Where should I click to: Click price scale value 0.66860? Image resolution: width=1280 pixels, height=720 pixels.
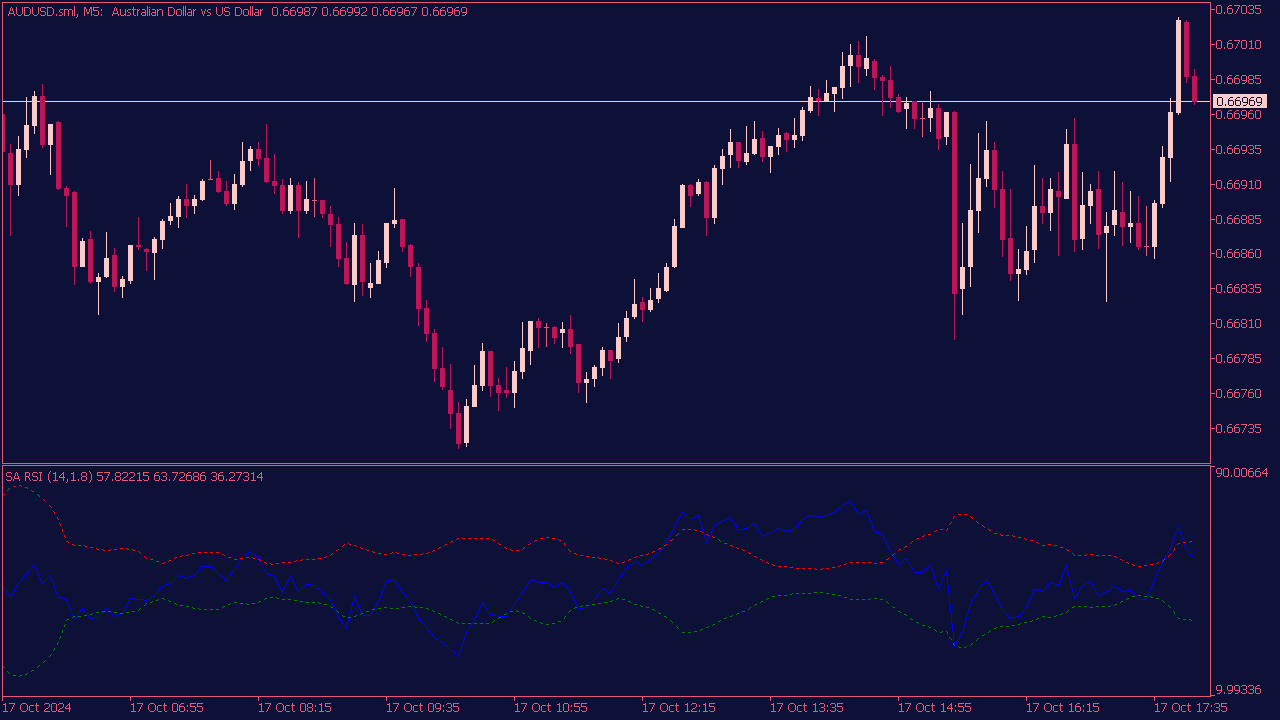click(1240, 254)
